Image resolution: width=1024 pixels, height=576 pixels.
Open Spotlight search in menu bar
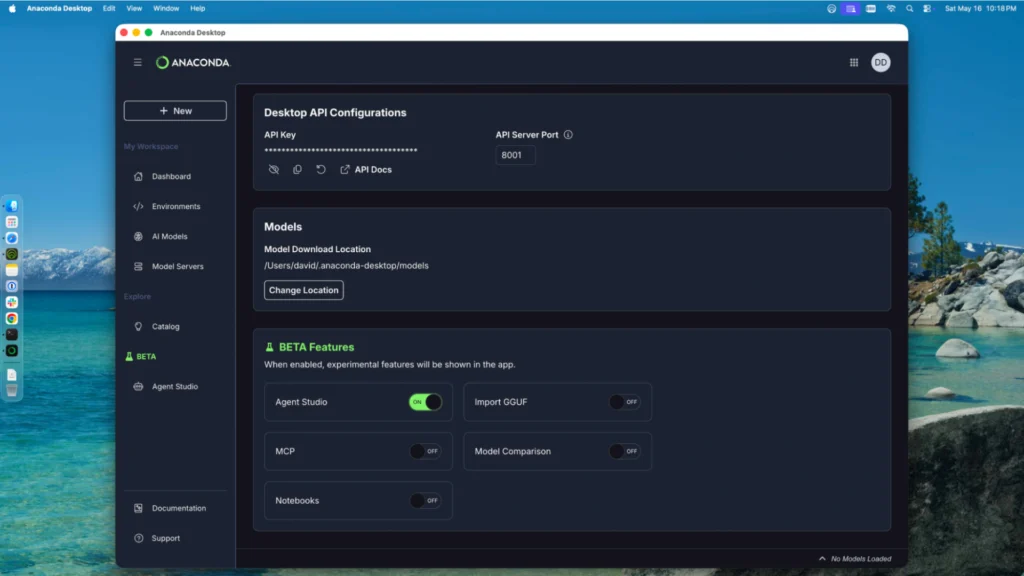tap(909, 8)
